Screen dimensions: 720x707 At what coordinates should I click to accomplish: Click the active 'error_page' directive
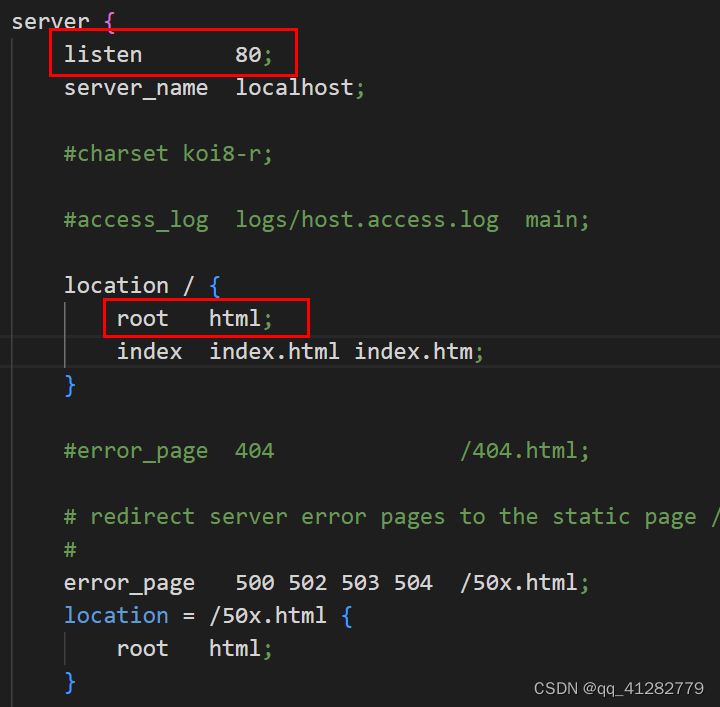point(129,583)
